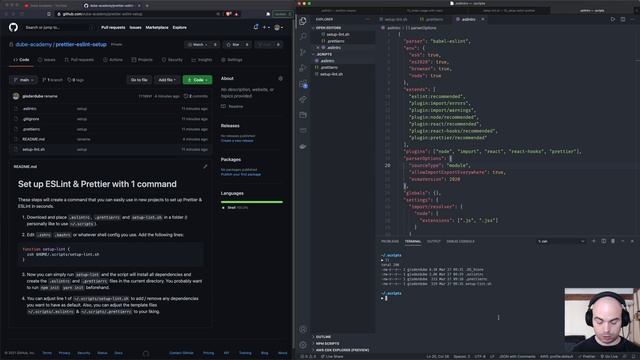The image size is (640, 360).
Task: Select setup-lint.sh under Open Editors
Action: [338, 34]
